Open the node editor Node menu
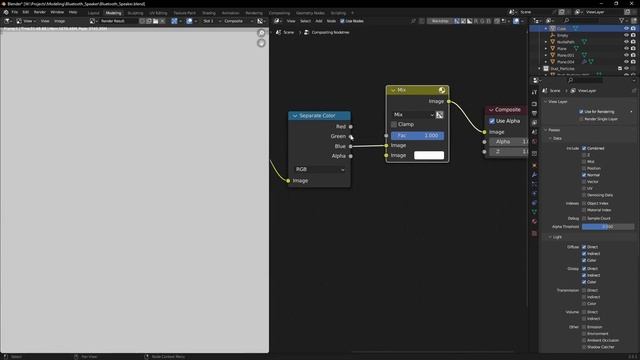This screenshot has width=640, height=360. click(x=331, y=21)
